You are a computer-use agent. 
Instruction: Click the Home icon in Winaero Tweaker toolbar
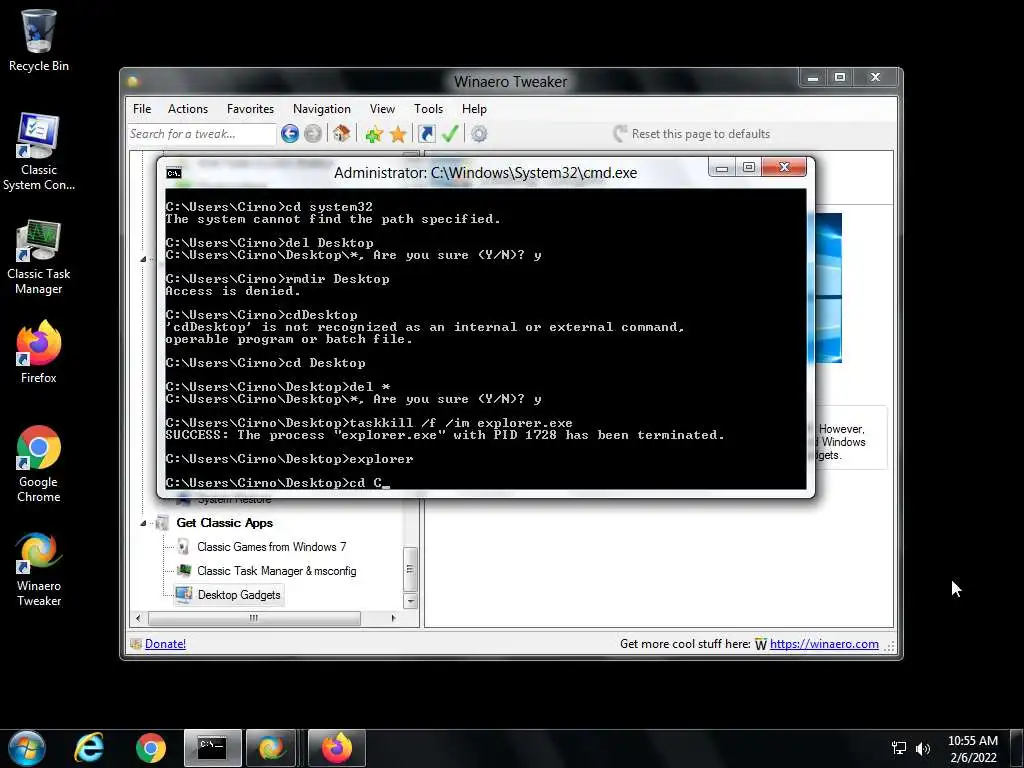pyautogui.click(x=341, y=134)
